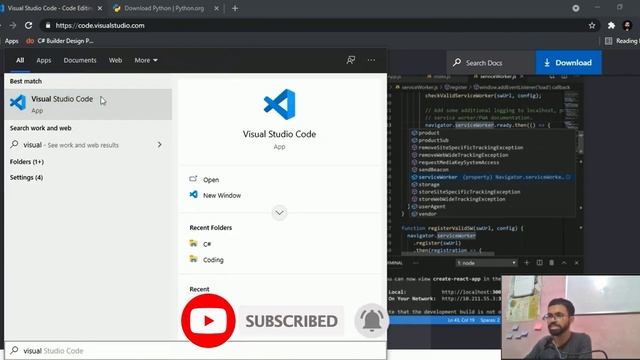Open the Coding recent folder
Screen dimensions: 640x360
(x=213, y=260)
